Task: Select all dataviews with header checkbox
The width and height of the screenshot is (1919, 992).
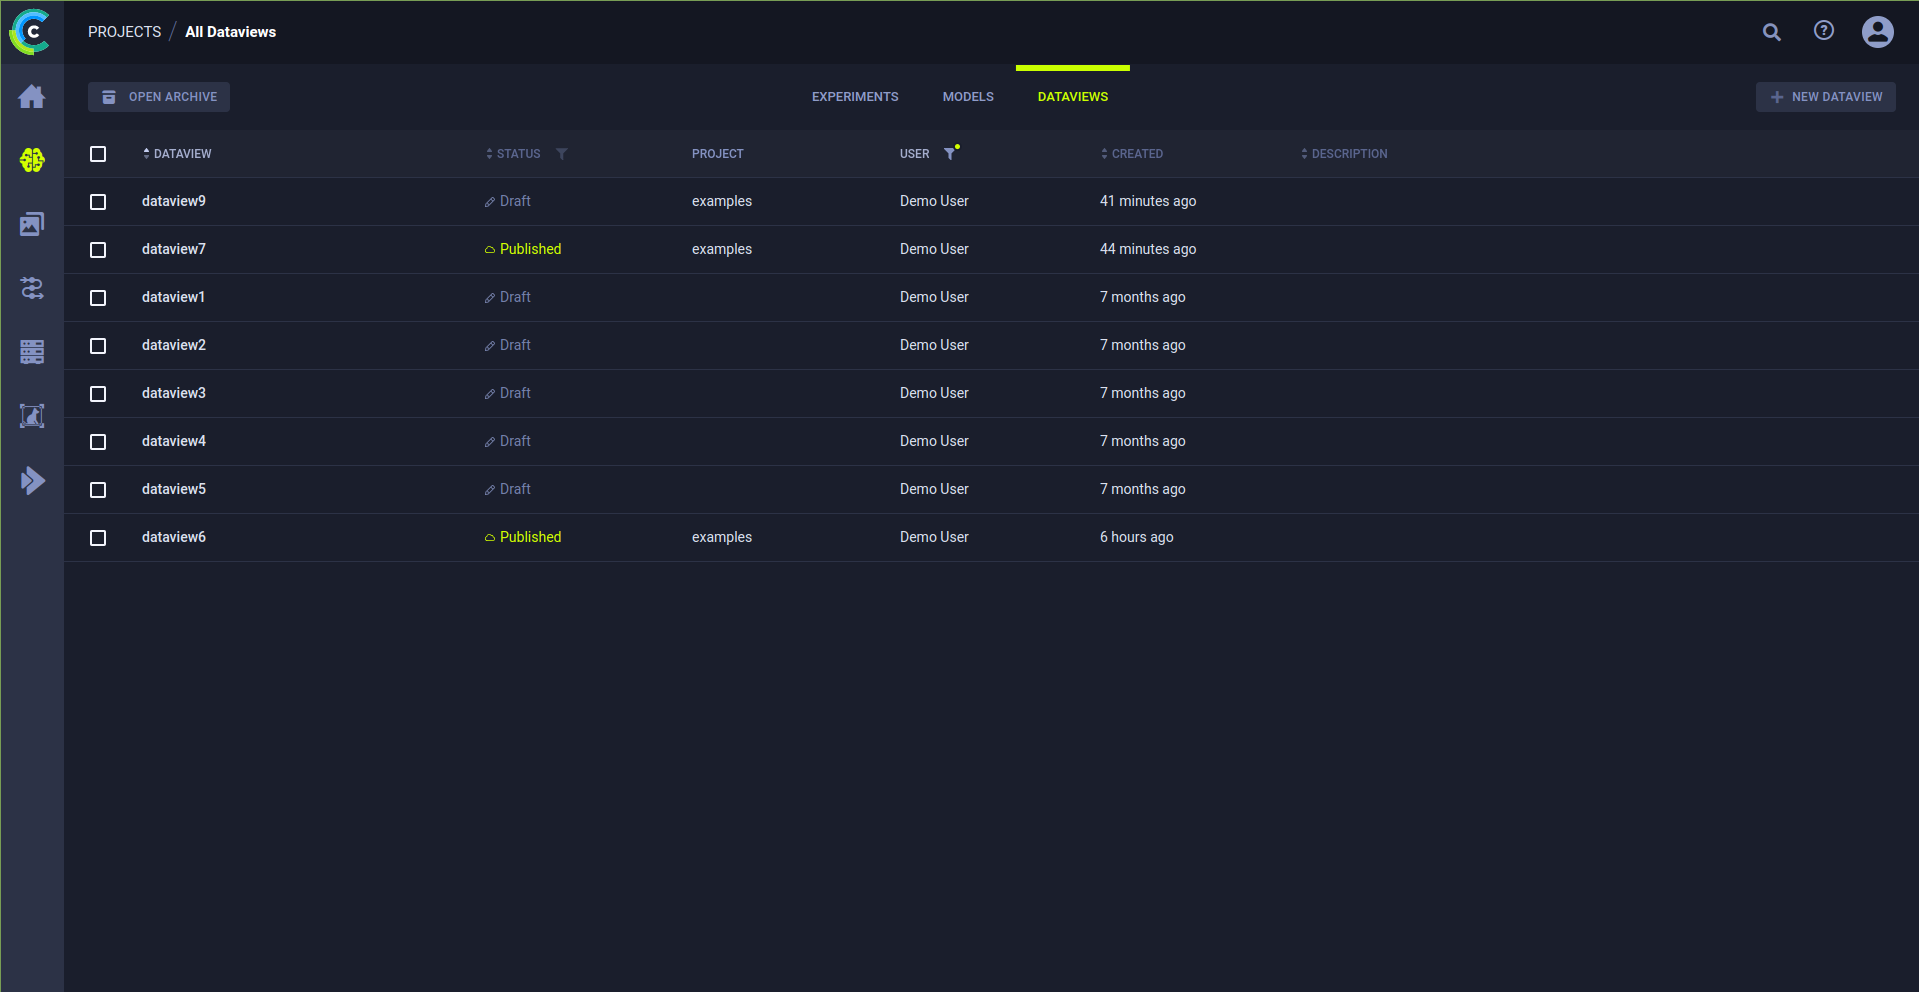Action: point(98,154)
